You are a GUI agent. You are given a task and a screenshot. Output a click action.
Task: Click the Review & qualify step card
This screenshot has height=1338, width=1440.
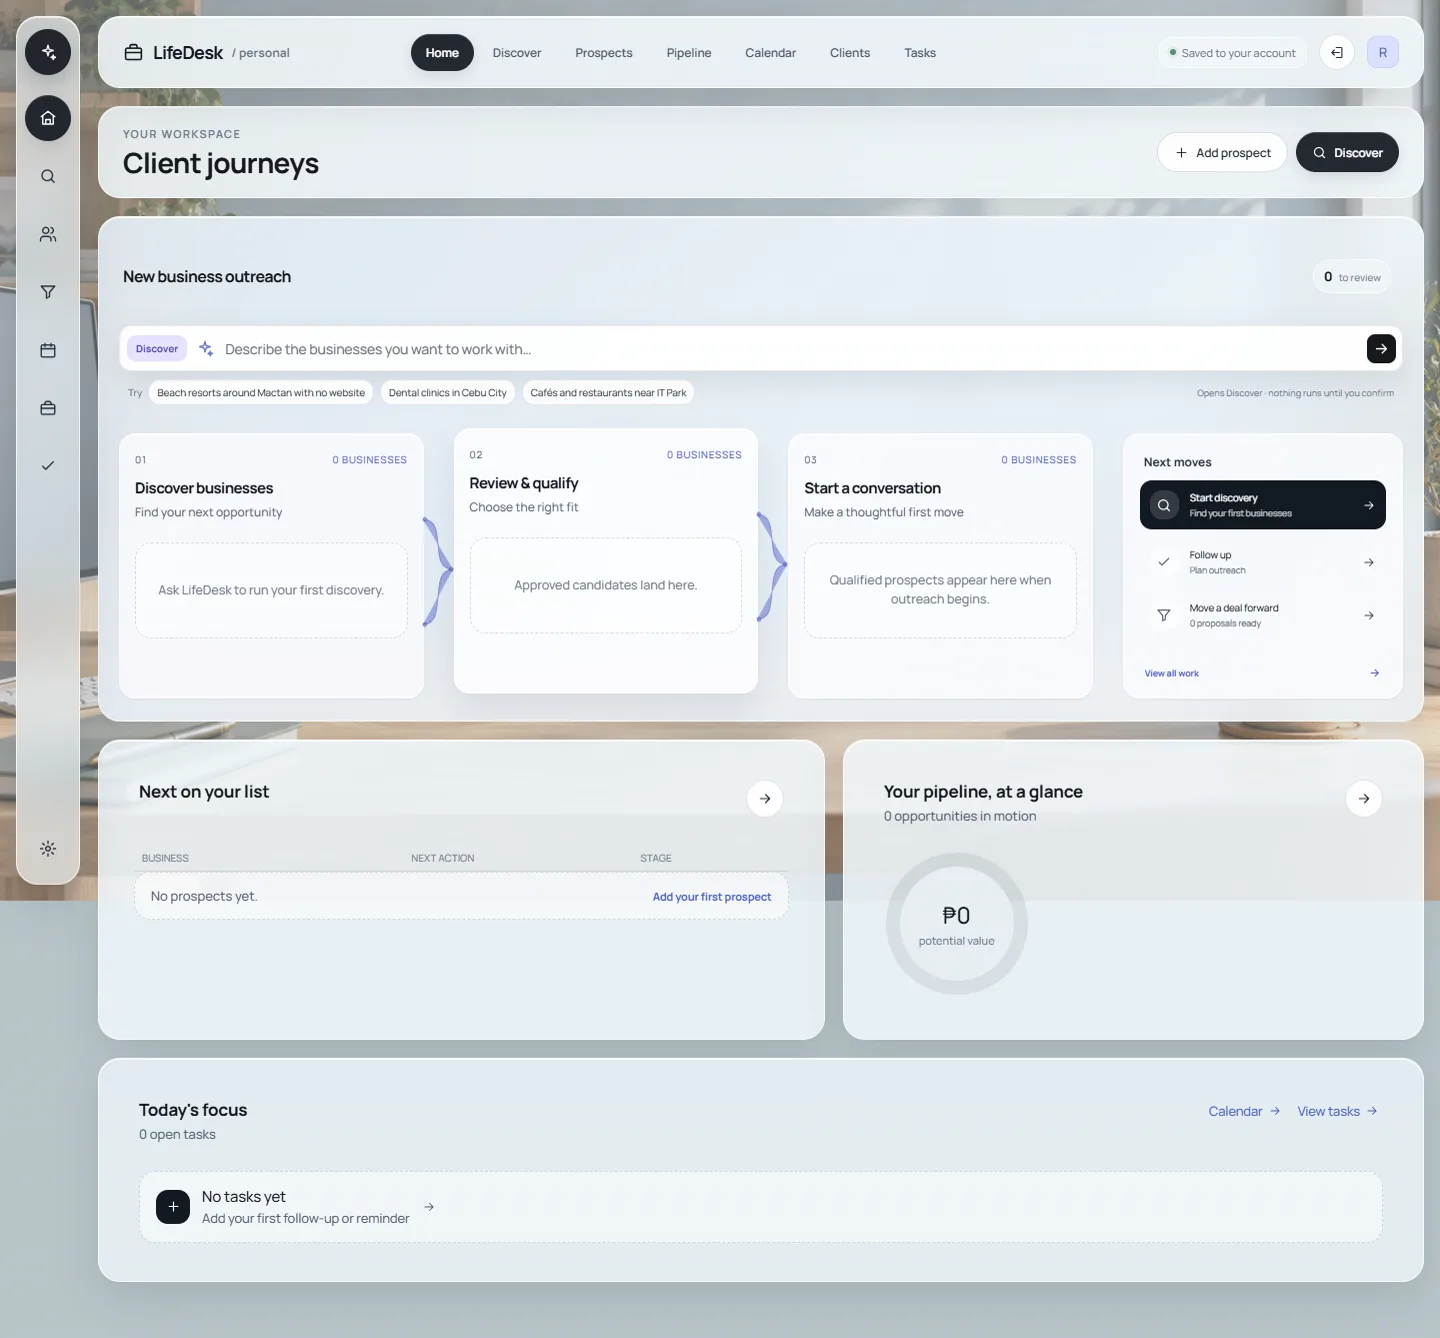point(606,561)
